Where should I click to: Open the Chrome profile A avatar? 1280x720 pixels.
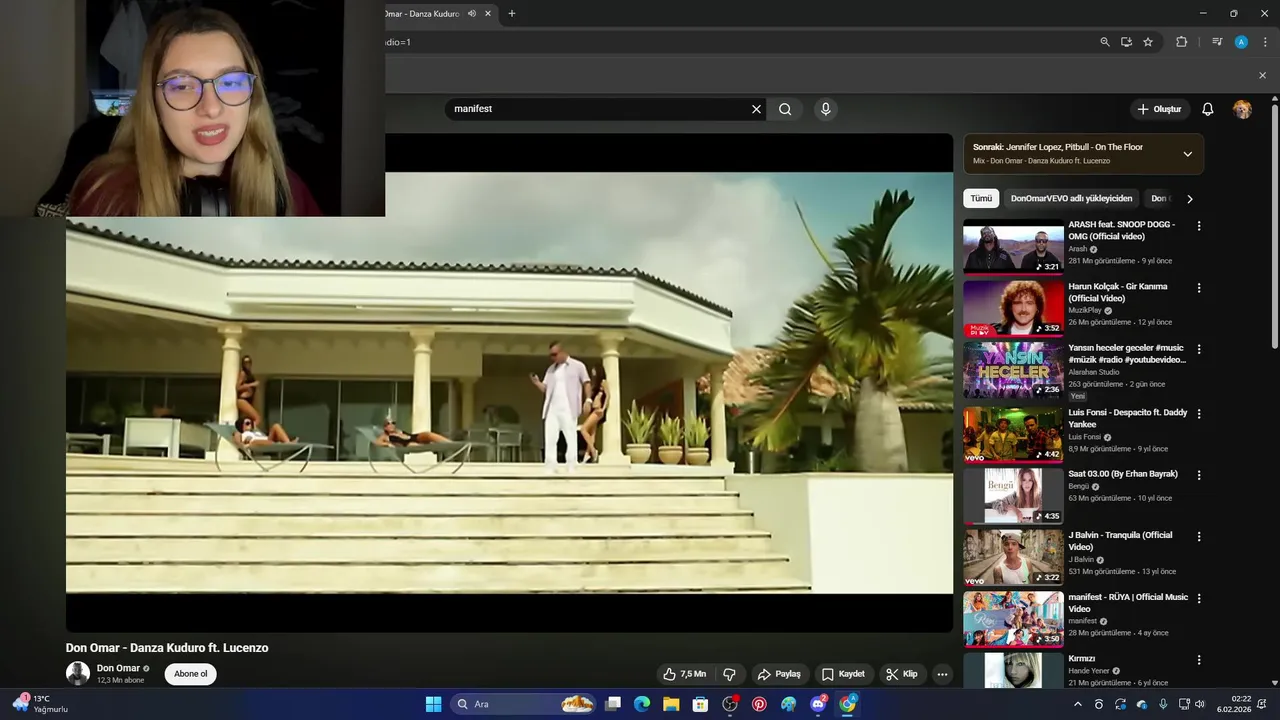pyautogui.click(x=1241, y=42)
